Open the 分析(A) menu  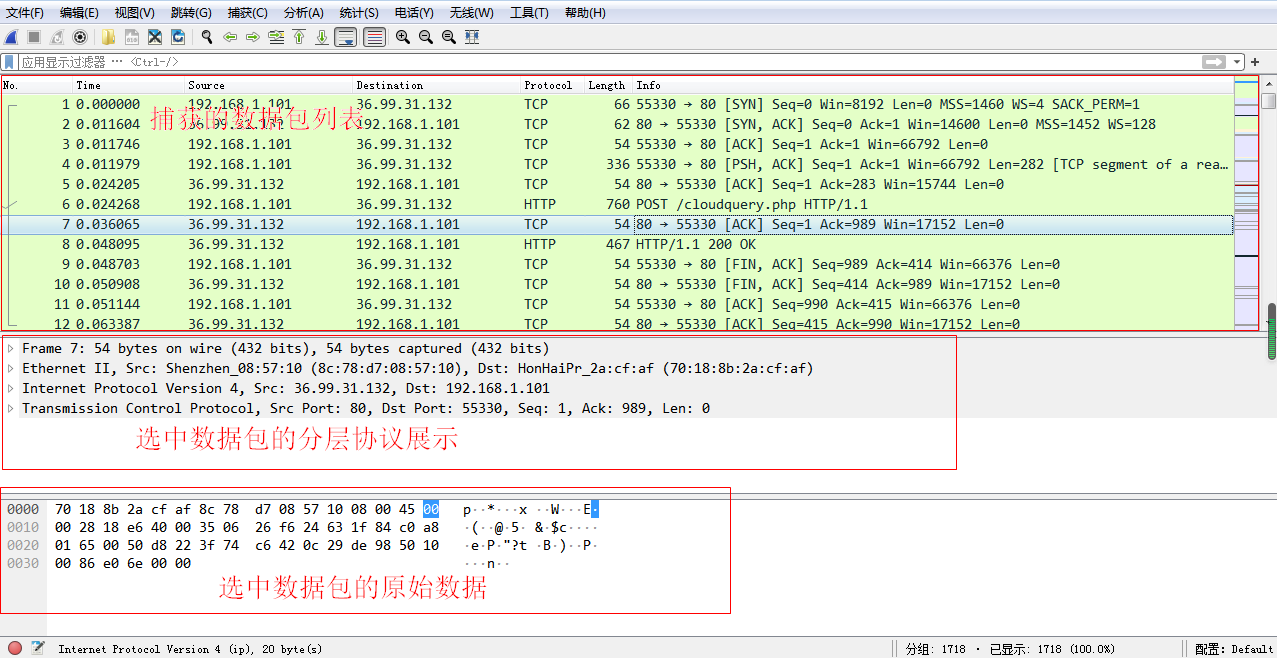click(304, 13)
